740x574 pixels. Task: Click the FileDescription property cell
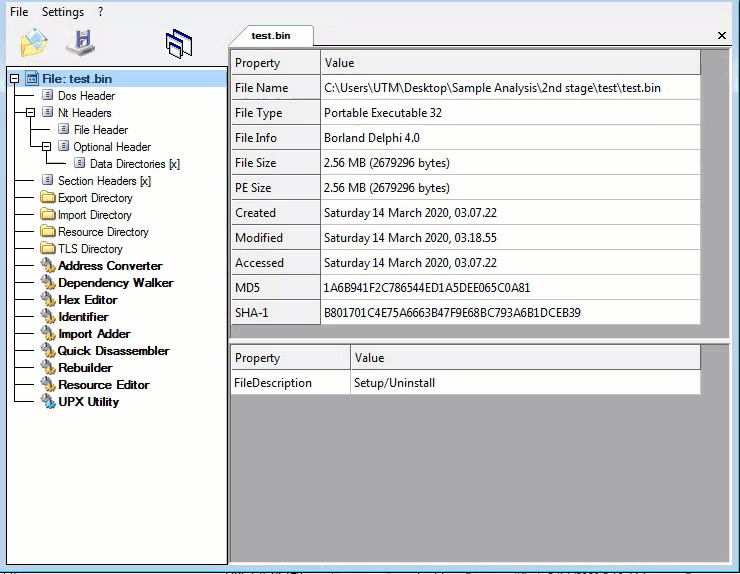coord(290,383)
